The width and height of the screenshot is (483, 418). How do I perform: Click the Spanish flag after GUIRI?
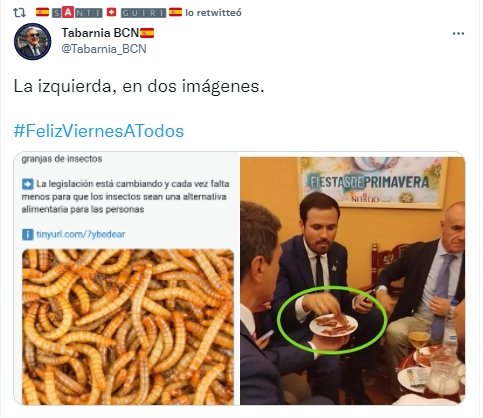[175, 12]
